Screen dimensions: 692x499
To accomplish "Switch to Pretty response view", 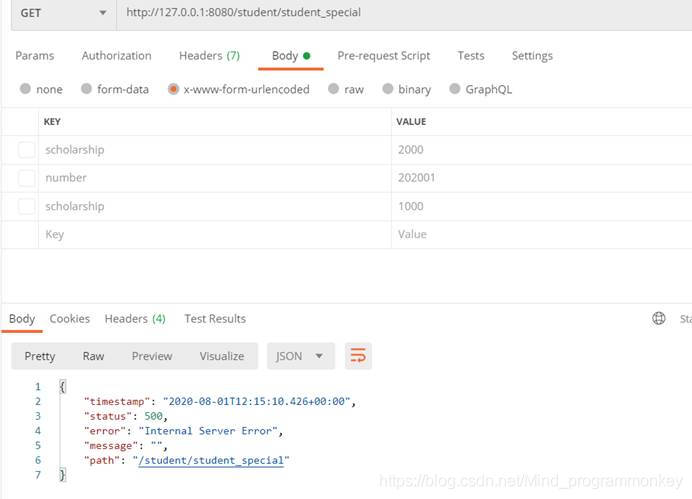I will (40, 356).
